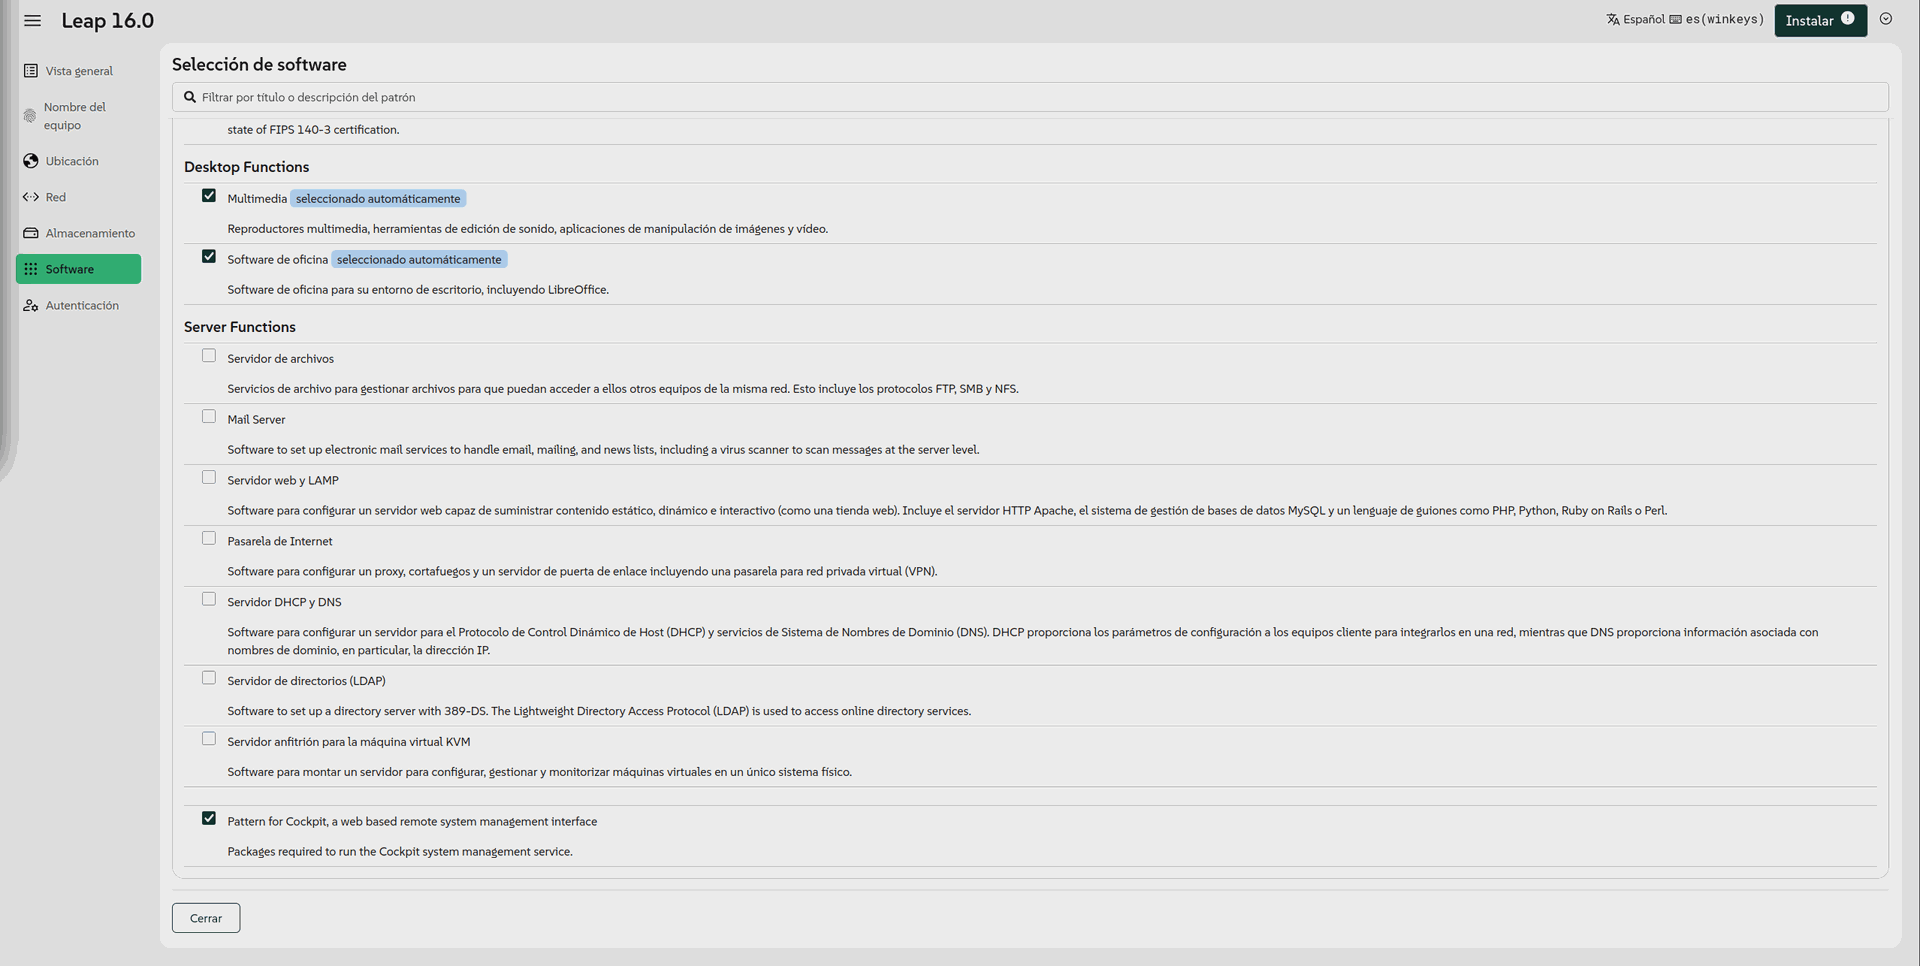Uncheck the Multimedia pattern checkbox
This screenshot has height=966, width=1920.
click(209, 196)
